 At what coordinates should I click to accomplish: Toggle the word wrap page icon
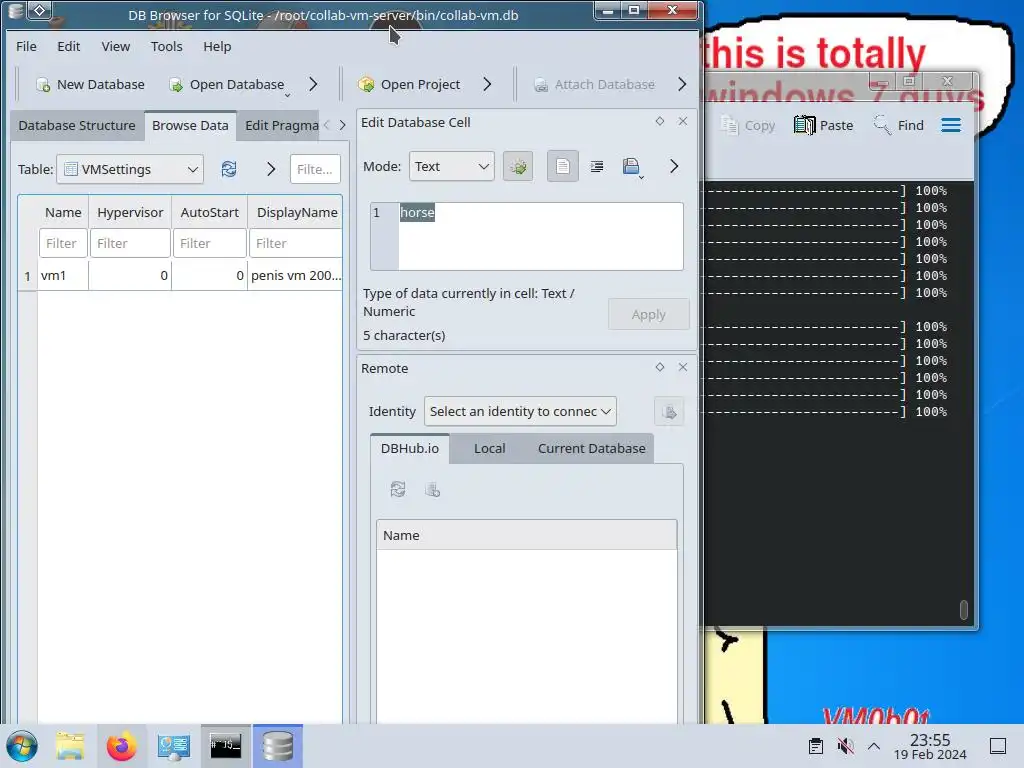[x=562, y=167]
